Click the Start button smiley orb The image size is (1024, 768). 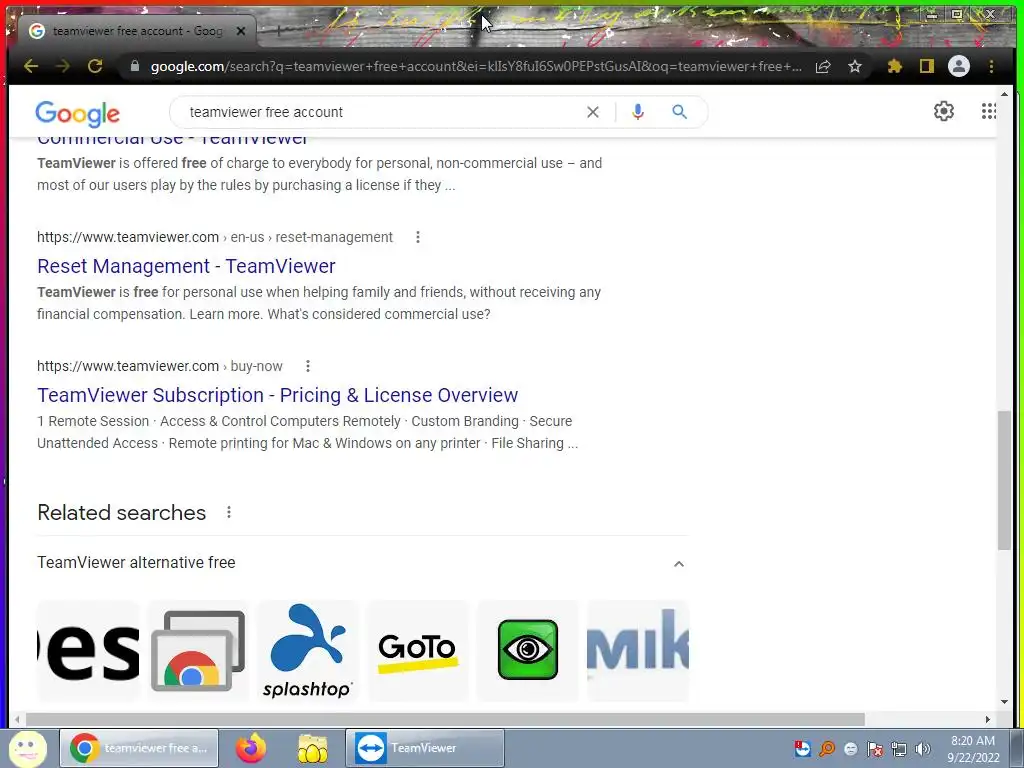[27, 748]
